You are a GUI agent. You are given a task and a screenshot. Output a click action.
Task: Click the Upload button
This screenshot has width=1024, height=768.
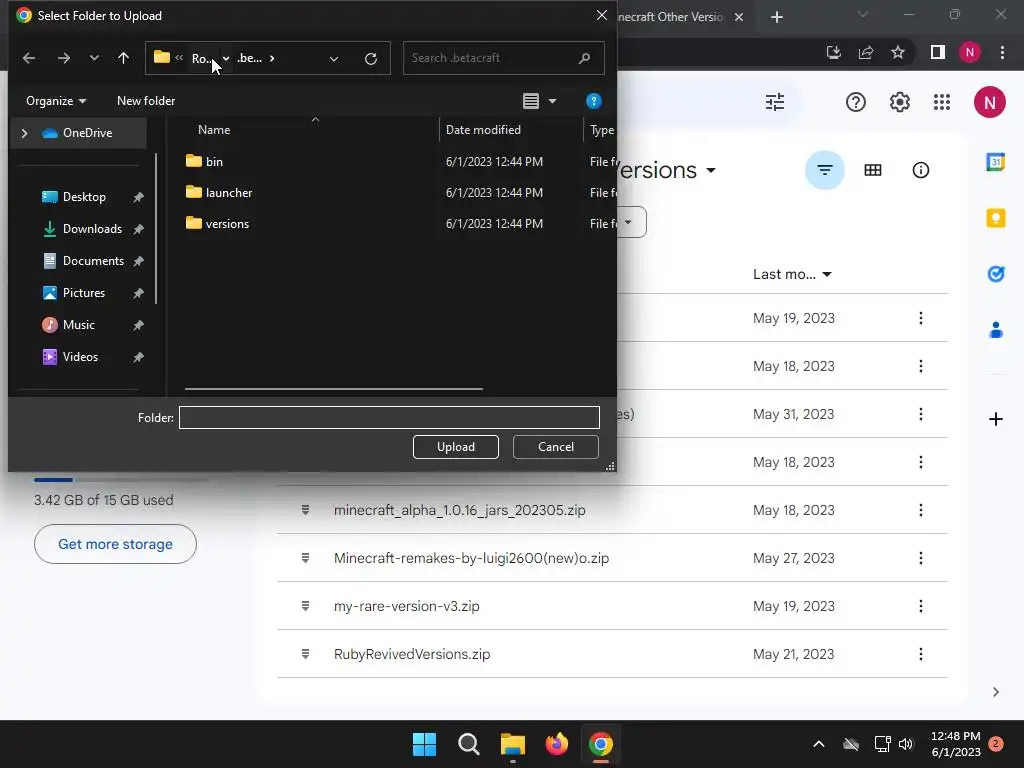tap(456, 447)
